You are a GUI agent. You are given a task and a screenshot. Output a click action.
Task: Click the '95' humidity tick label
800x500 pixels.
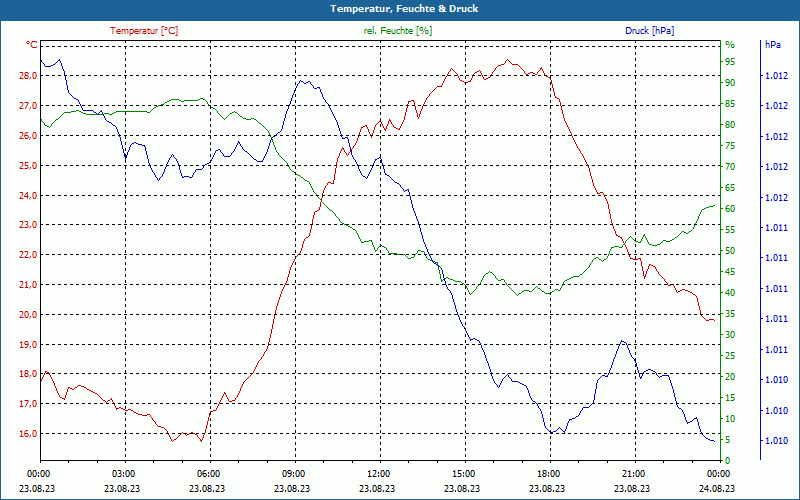tap(730, 62)
